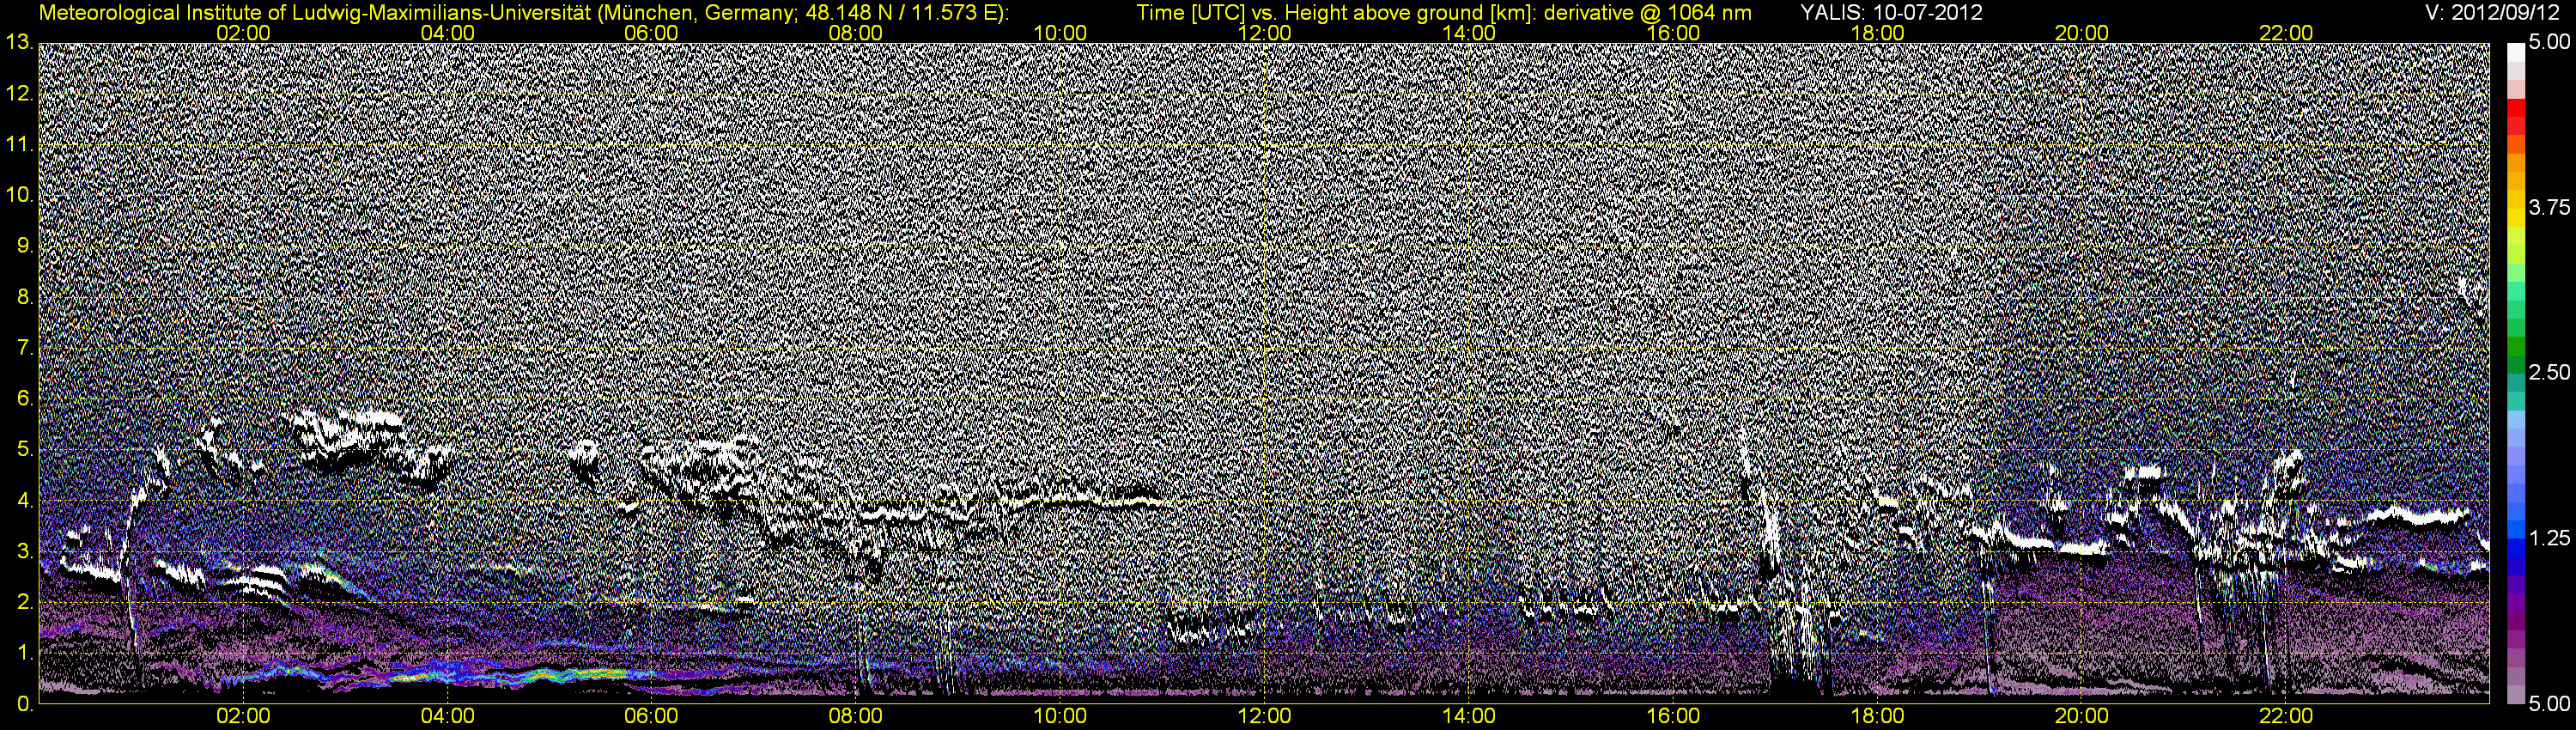Click the 4 km height axis label

(25, 501)
